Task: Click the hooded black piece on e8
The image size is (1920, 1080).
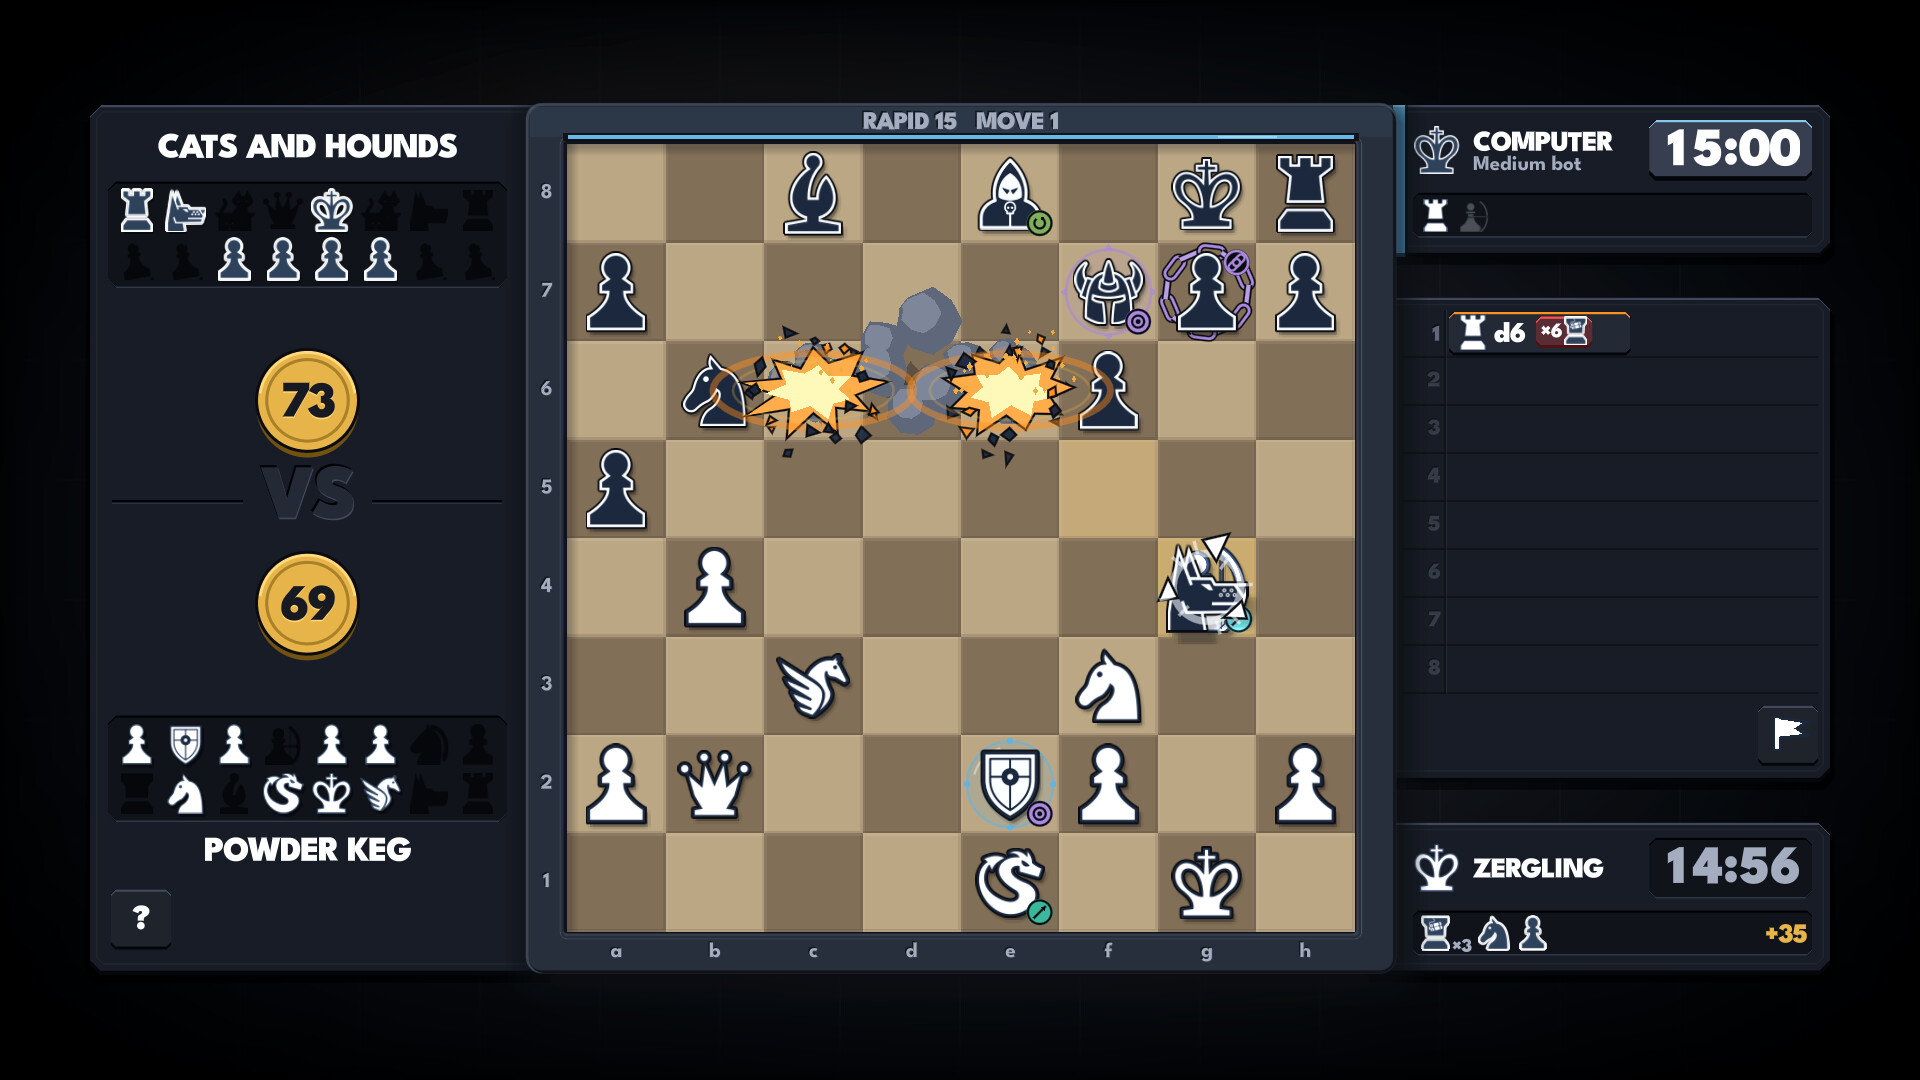Action: click(1012, 195)
